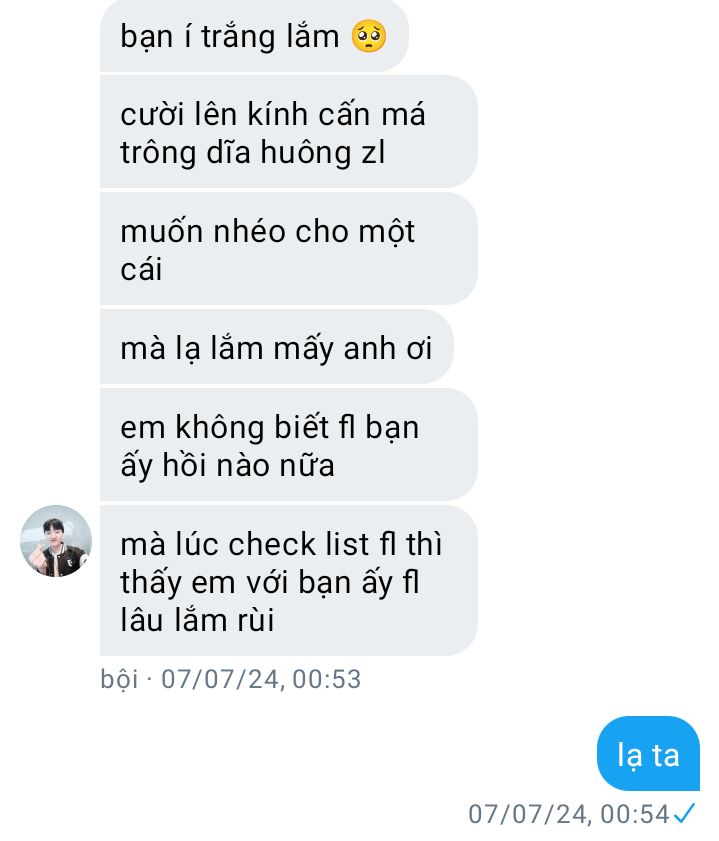
Task: Click the blue sent-message checkmark
Action: click(685, 813)
